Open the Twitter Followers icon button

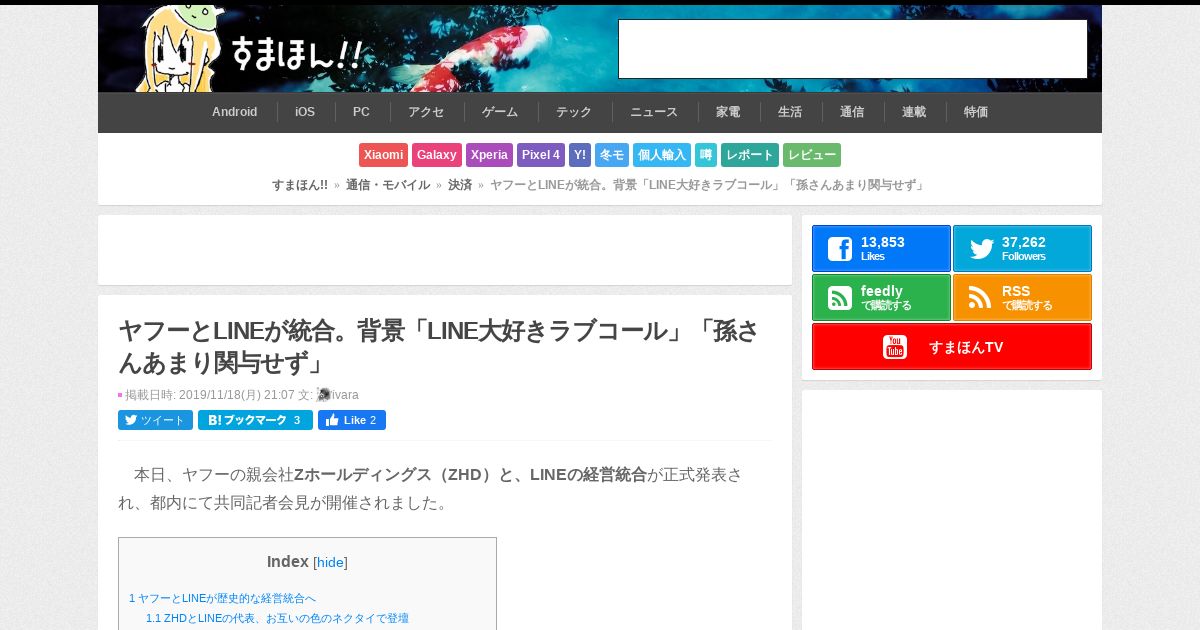pos(1022,248)
